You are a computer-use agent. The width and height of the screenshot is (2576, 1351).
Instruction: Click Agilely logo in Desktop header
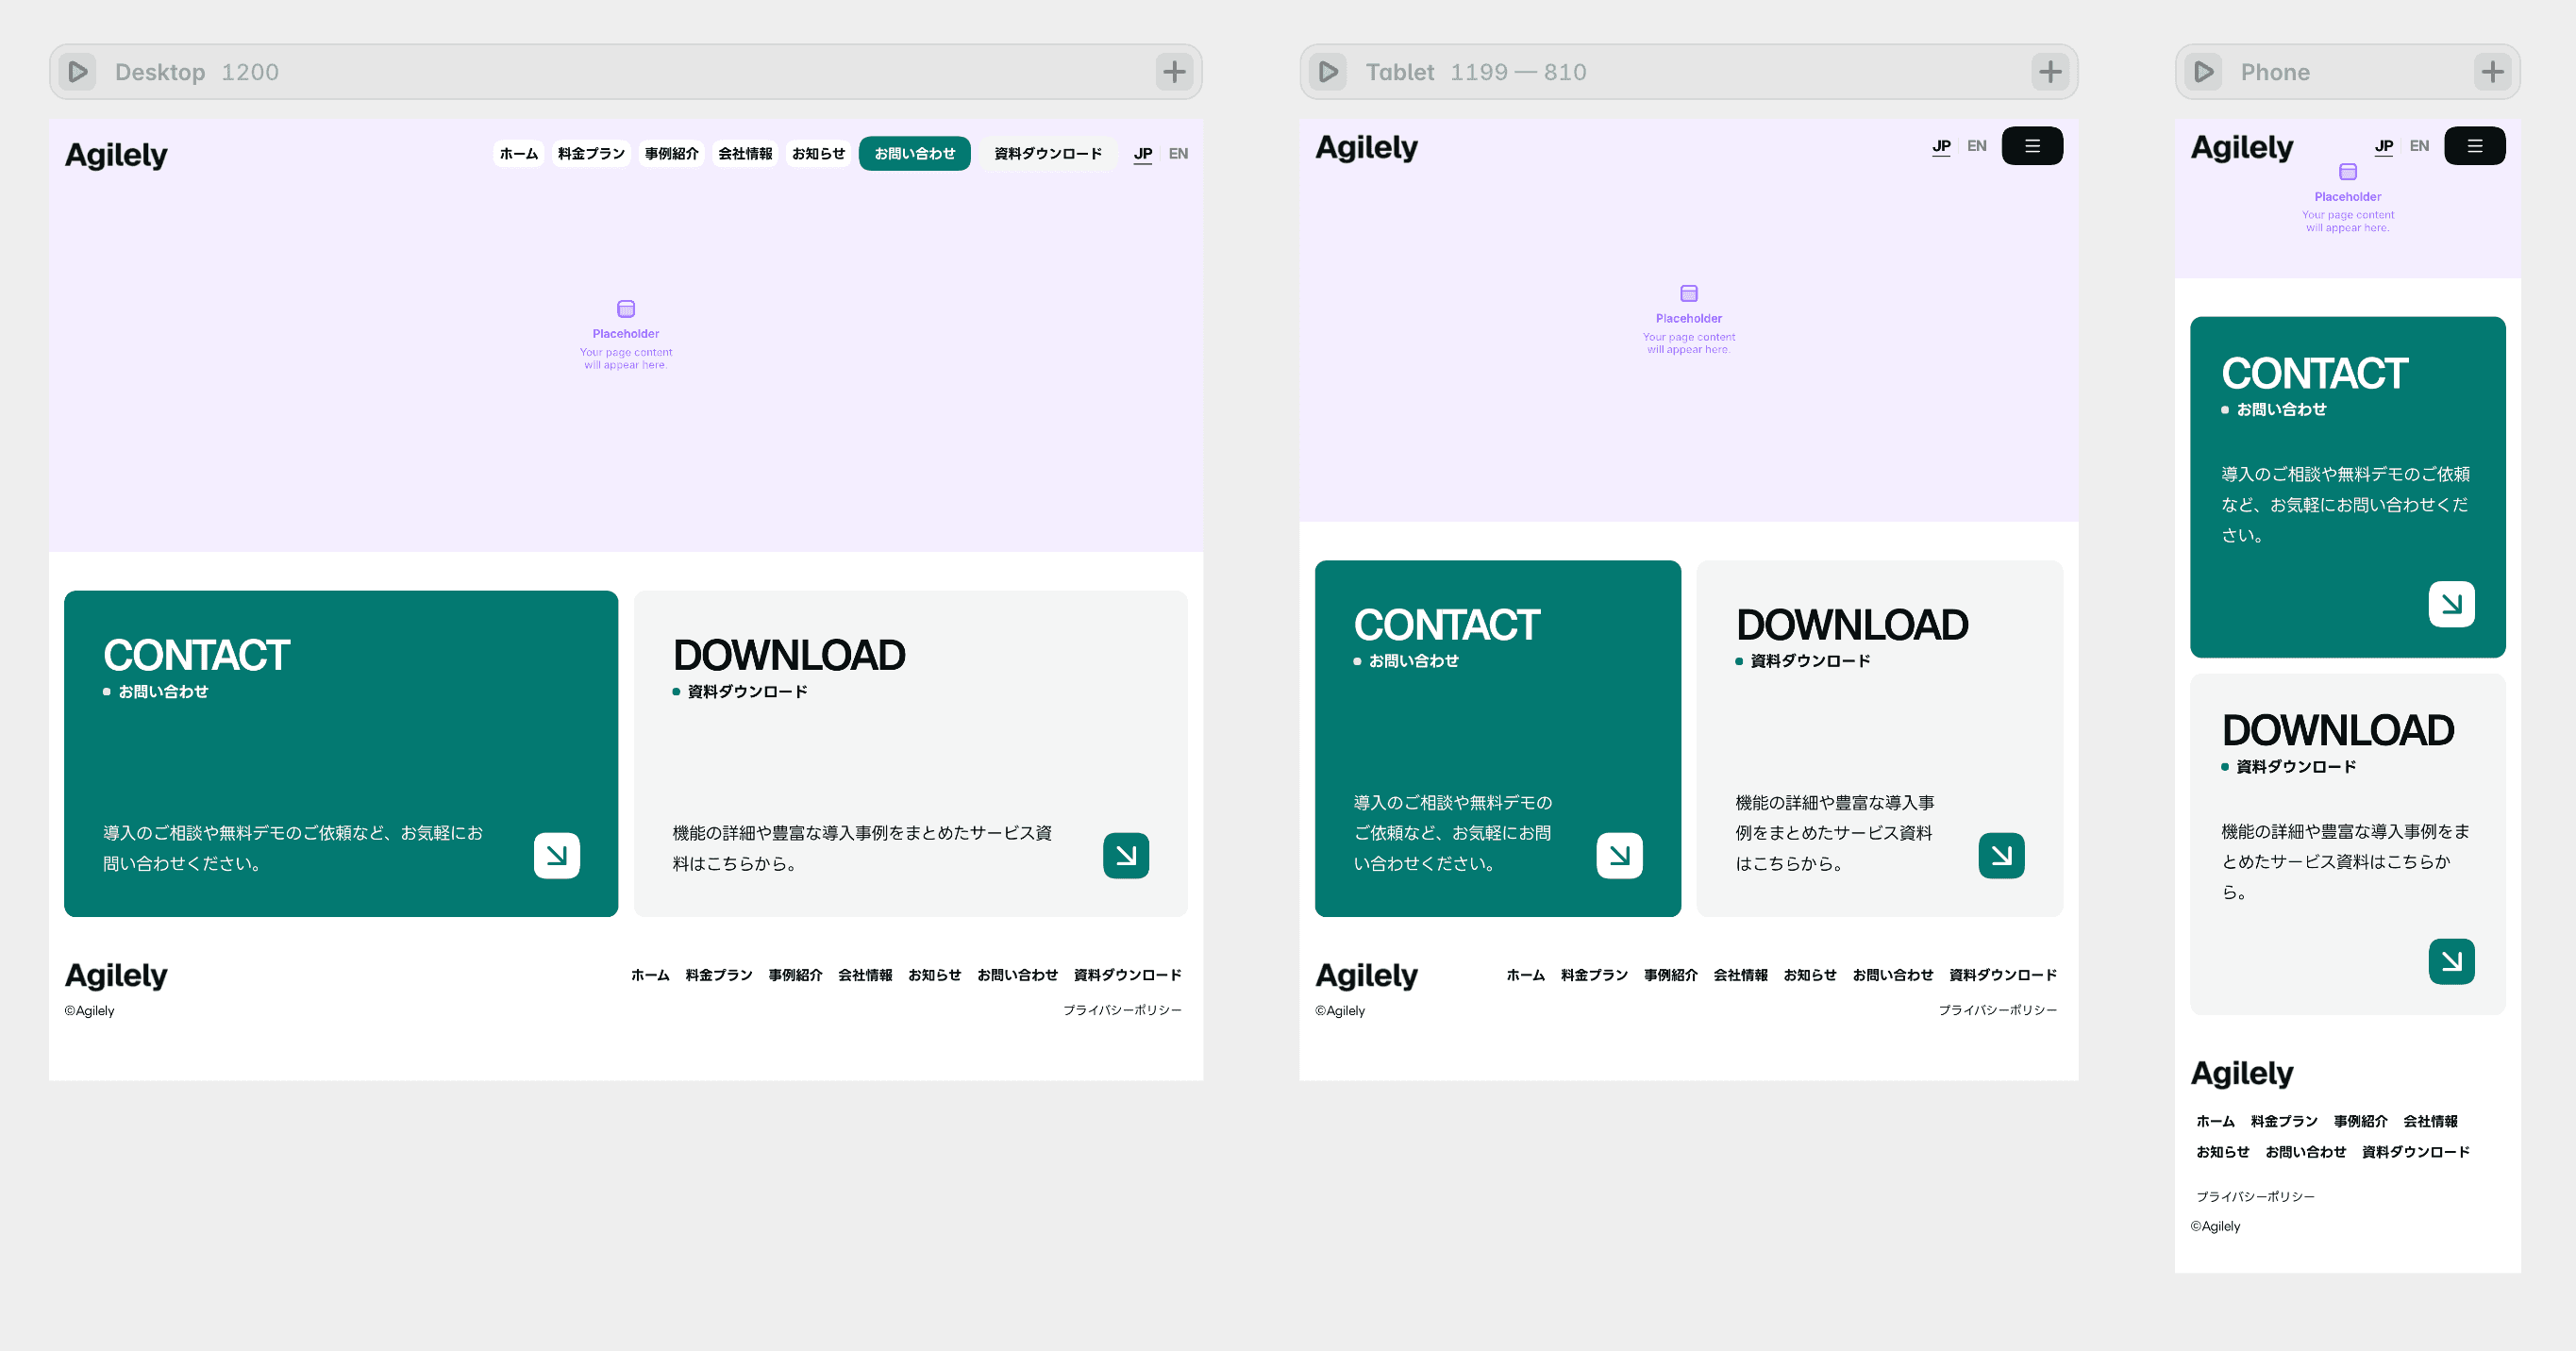(116, 155)
